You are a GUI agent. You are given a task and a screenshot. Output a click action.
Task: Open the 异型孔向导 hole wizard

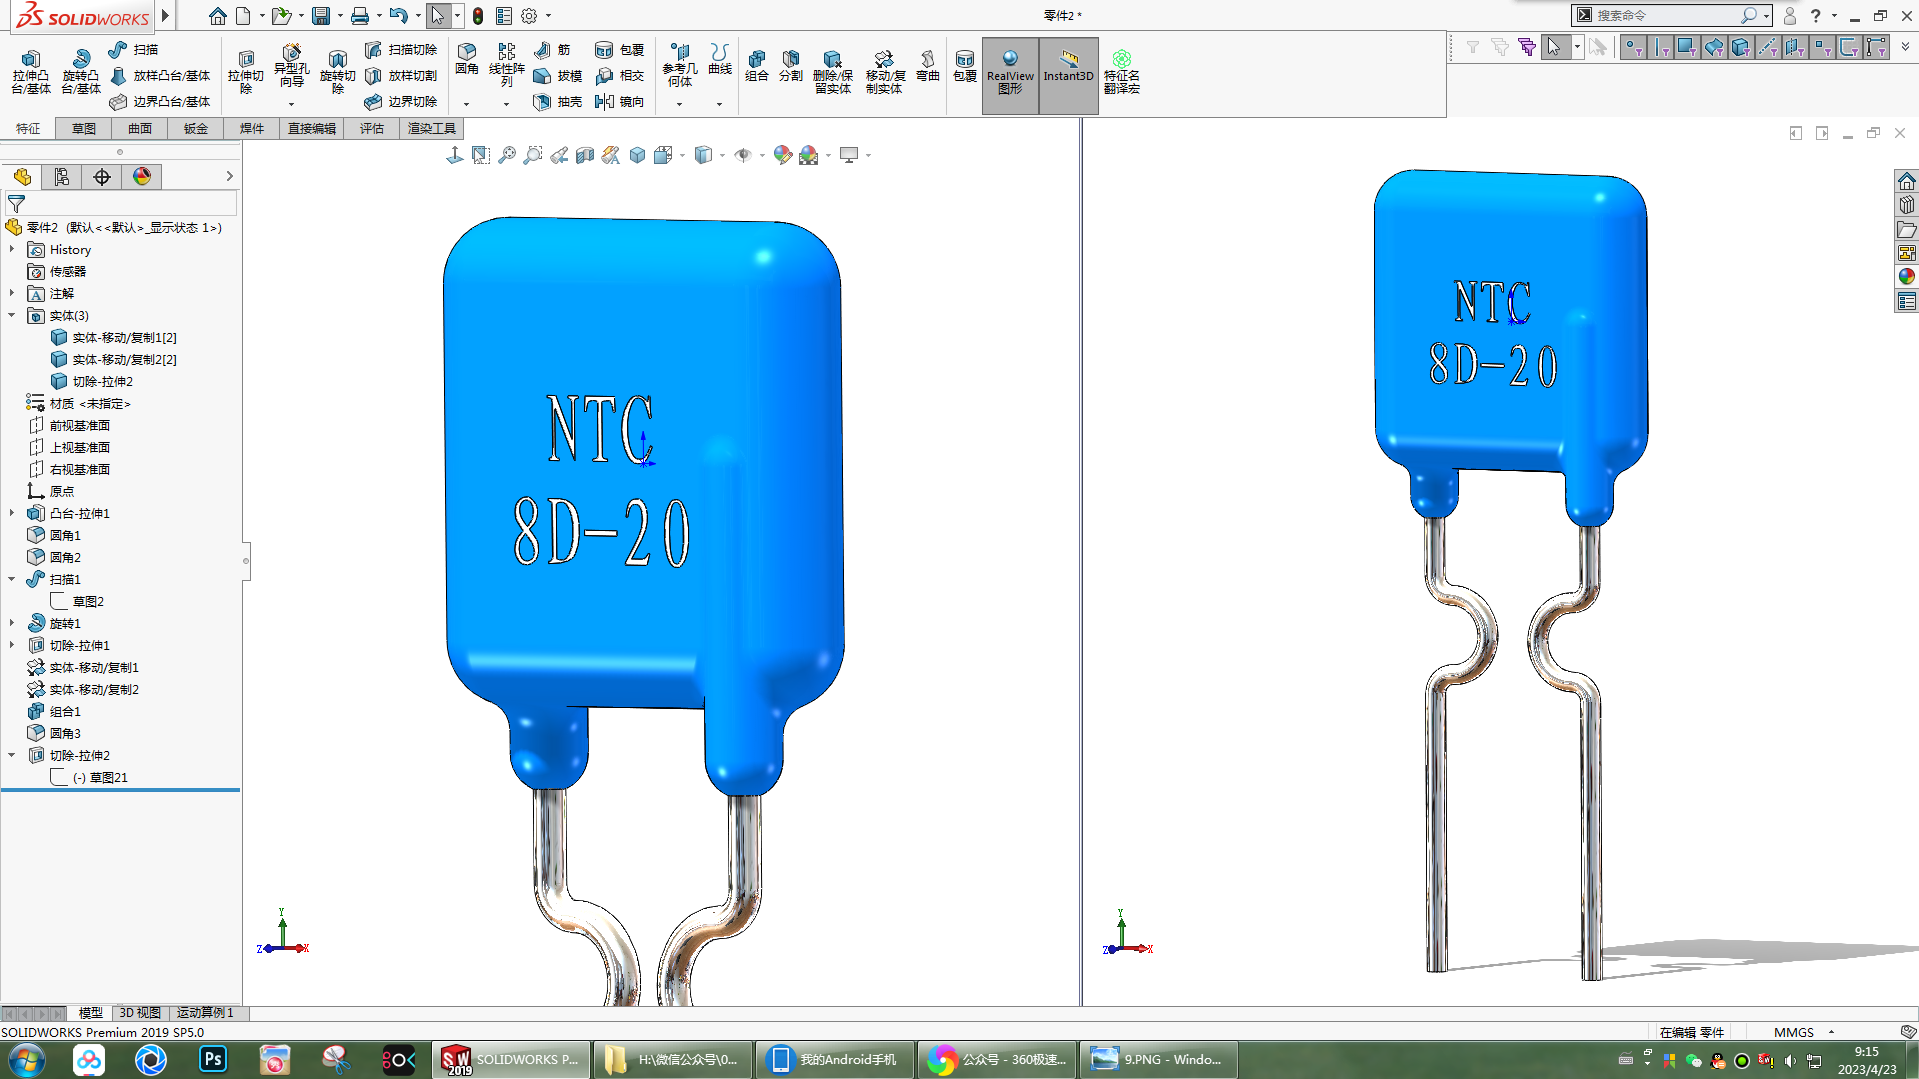coord(291,66)
